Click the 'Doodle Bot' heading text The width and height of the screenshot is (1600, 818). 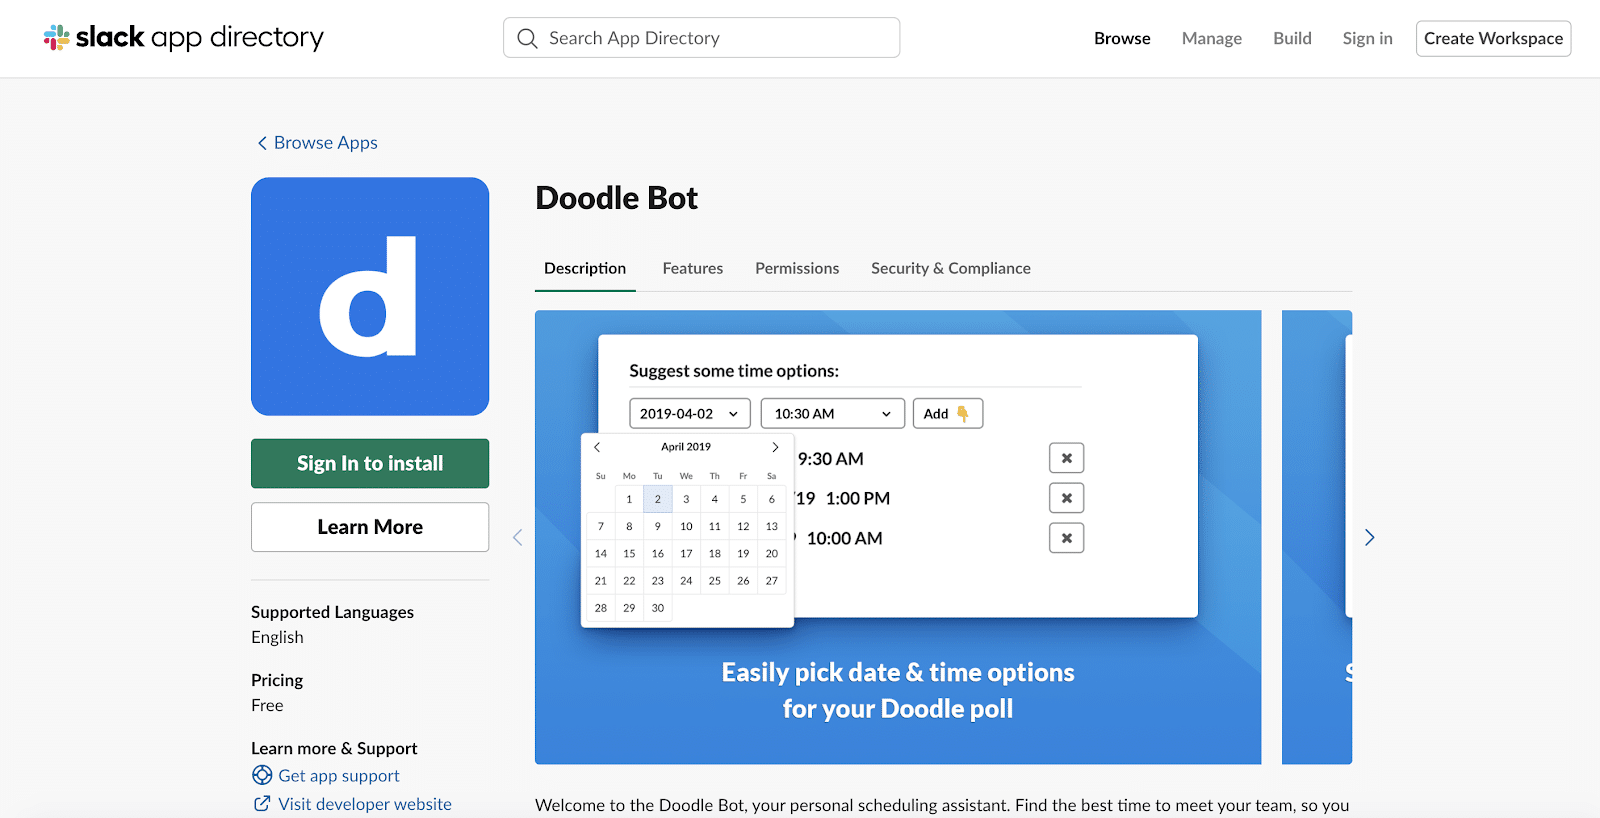616,198
